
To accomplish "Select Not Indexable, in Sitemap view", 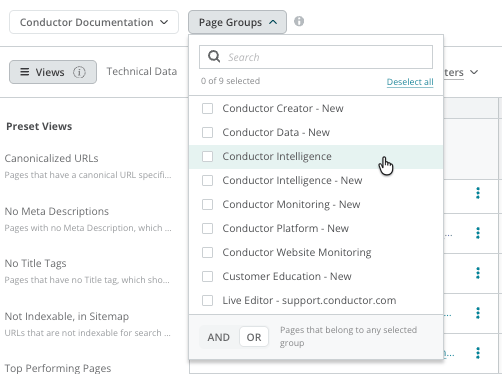I will 88,324.
